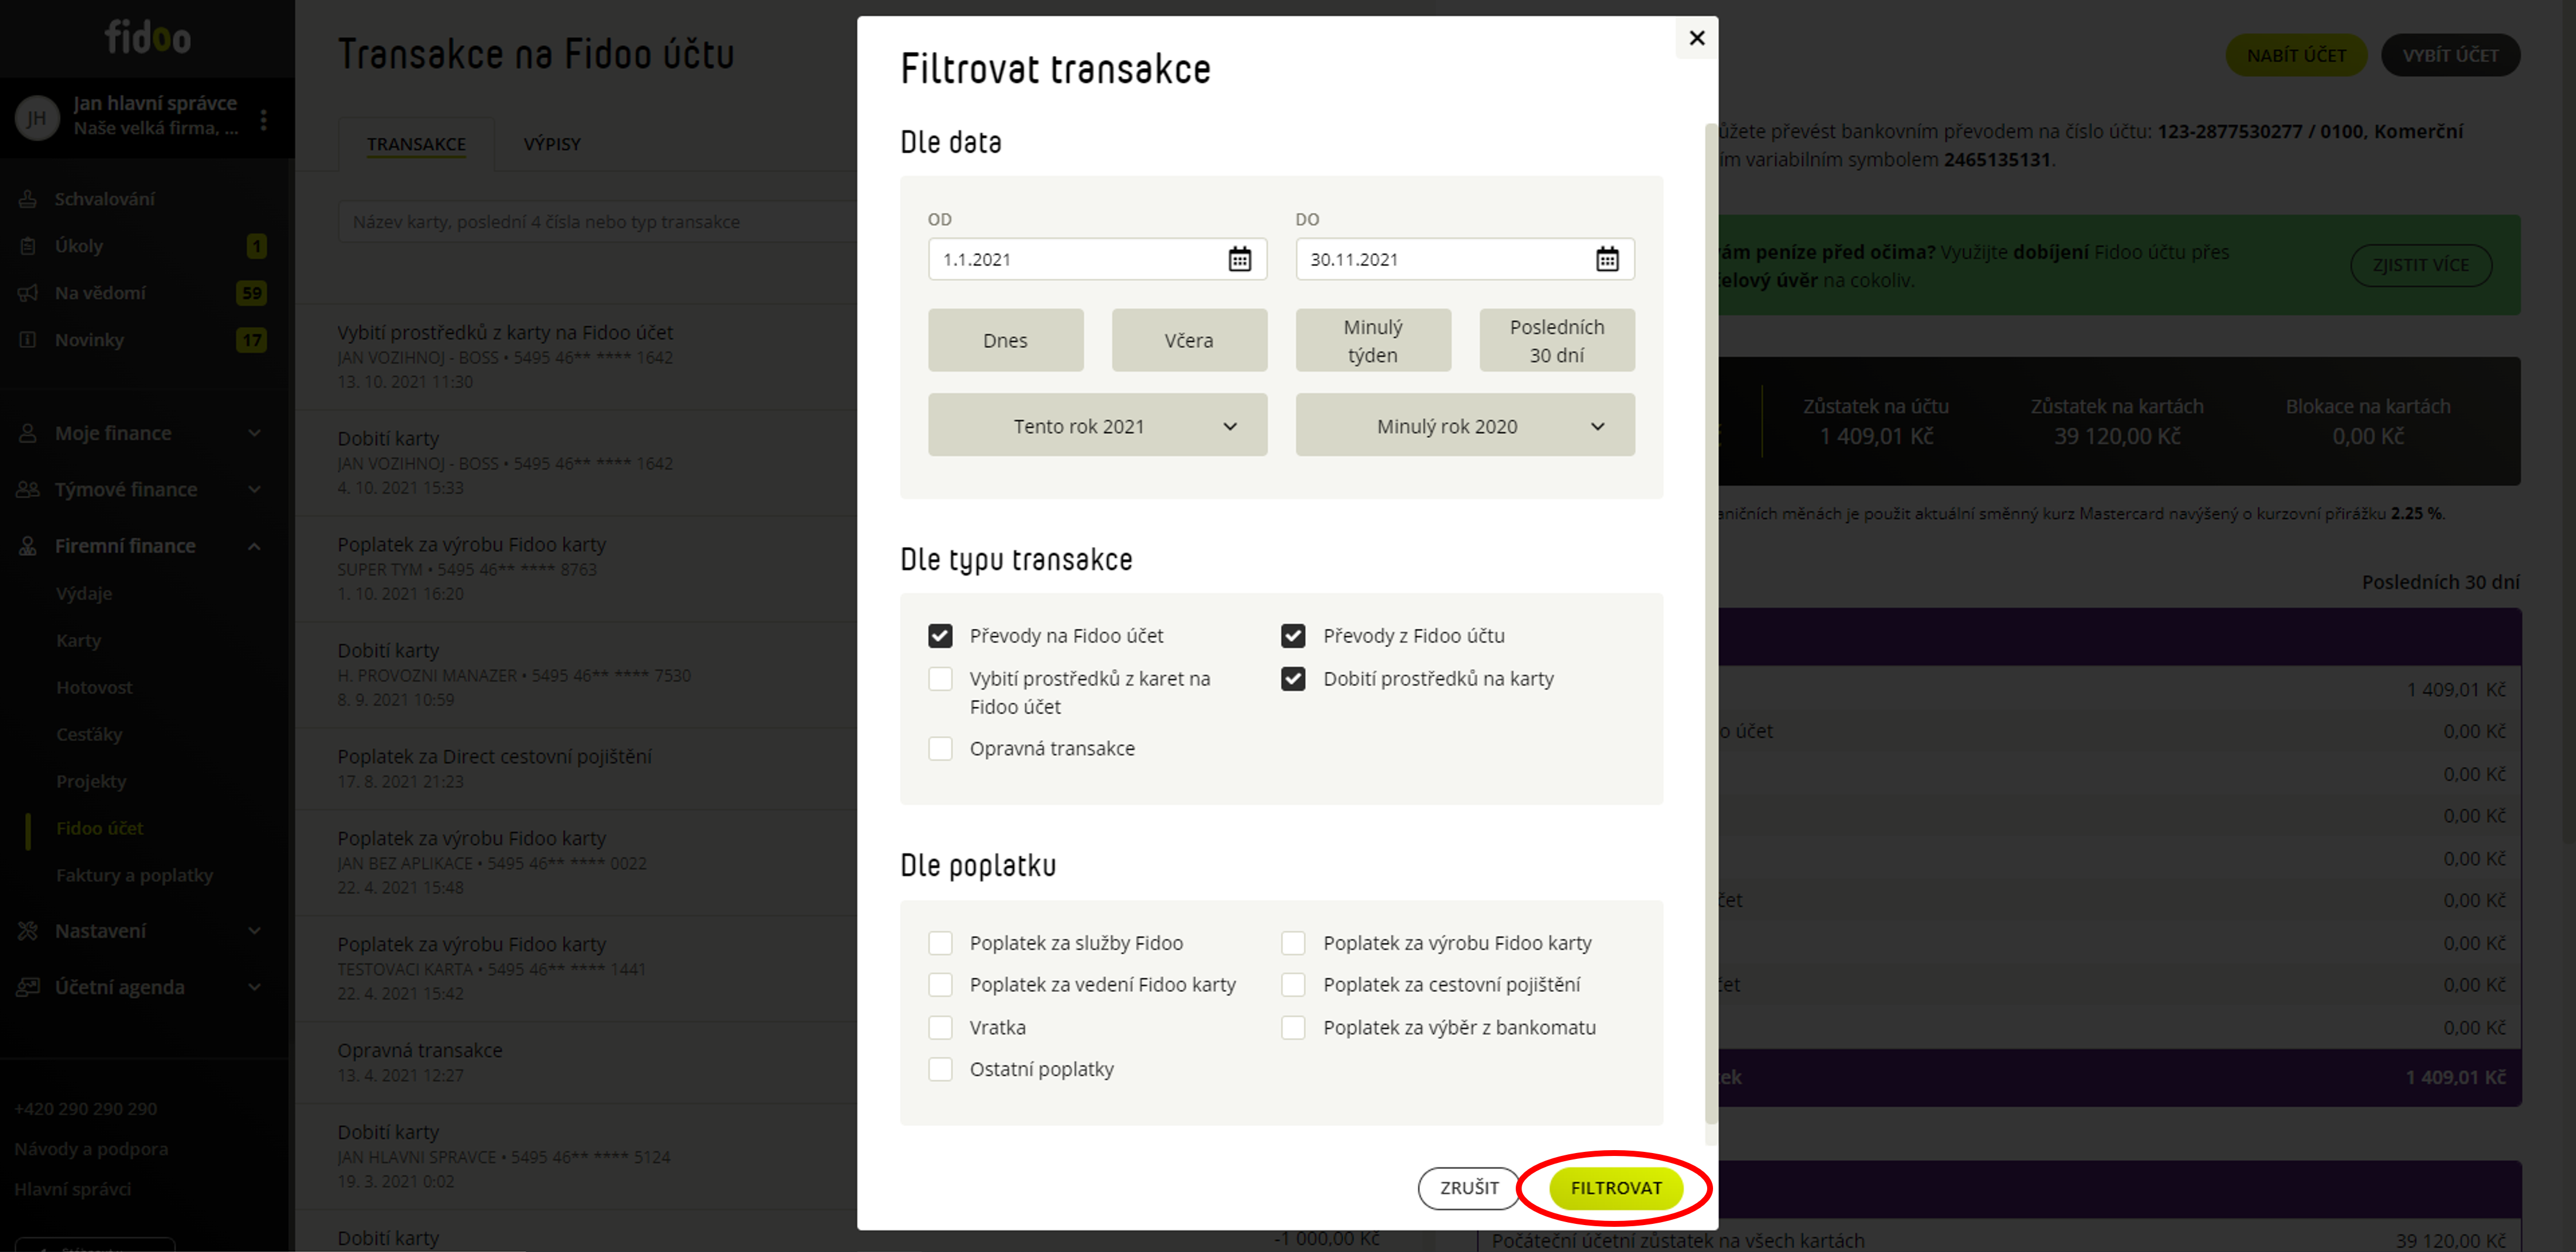Click the Na vědomí megaphone icon
This screenshot has height=1252, width=2576.
coord(28,293)
